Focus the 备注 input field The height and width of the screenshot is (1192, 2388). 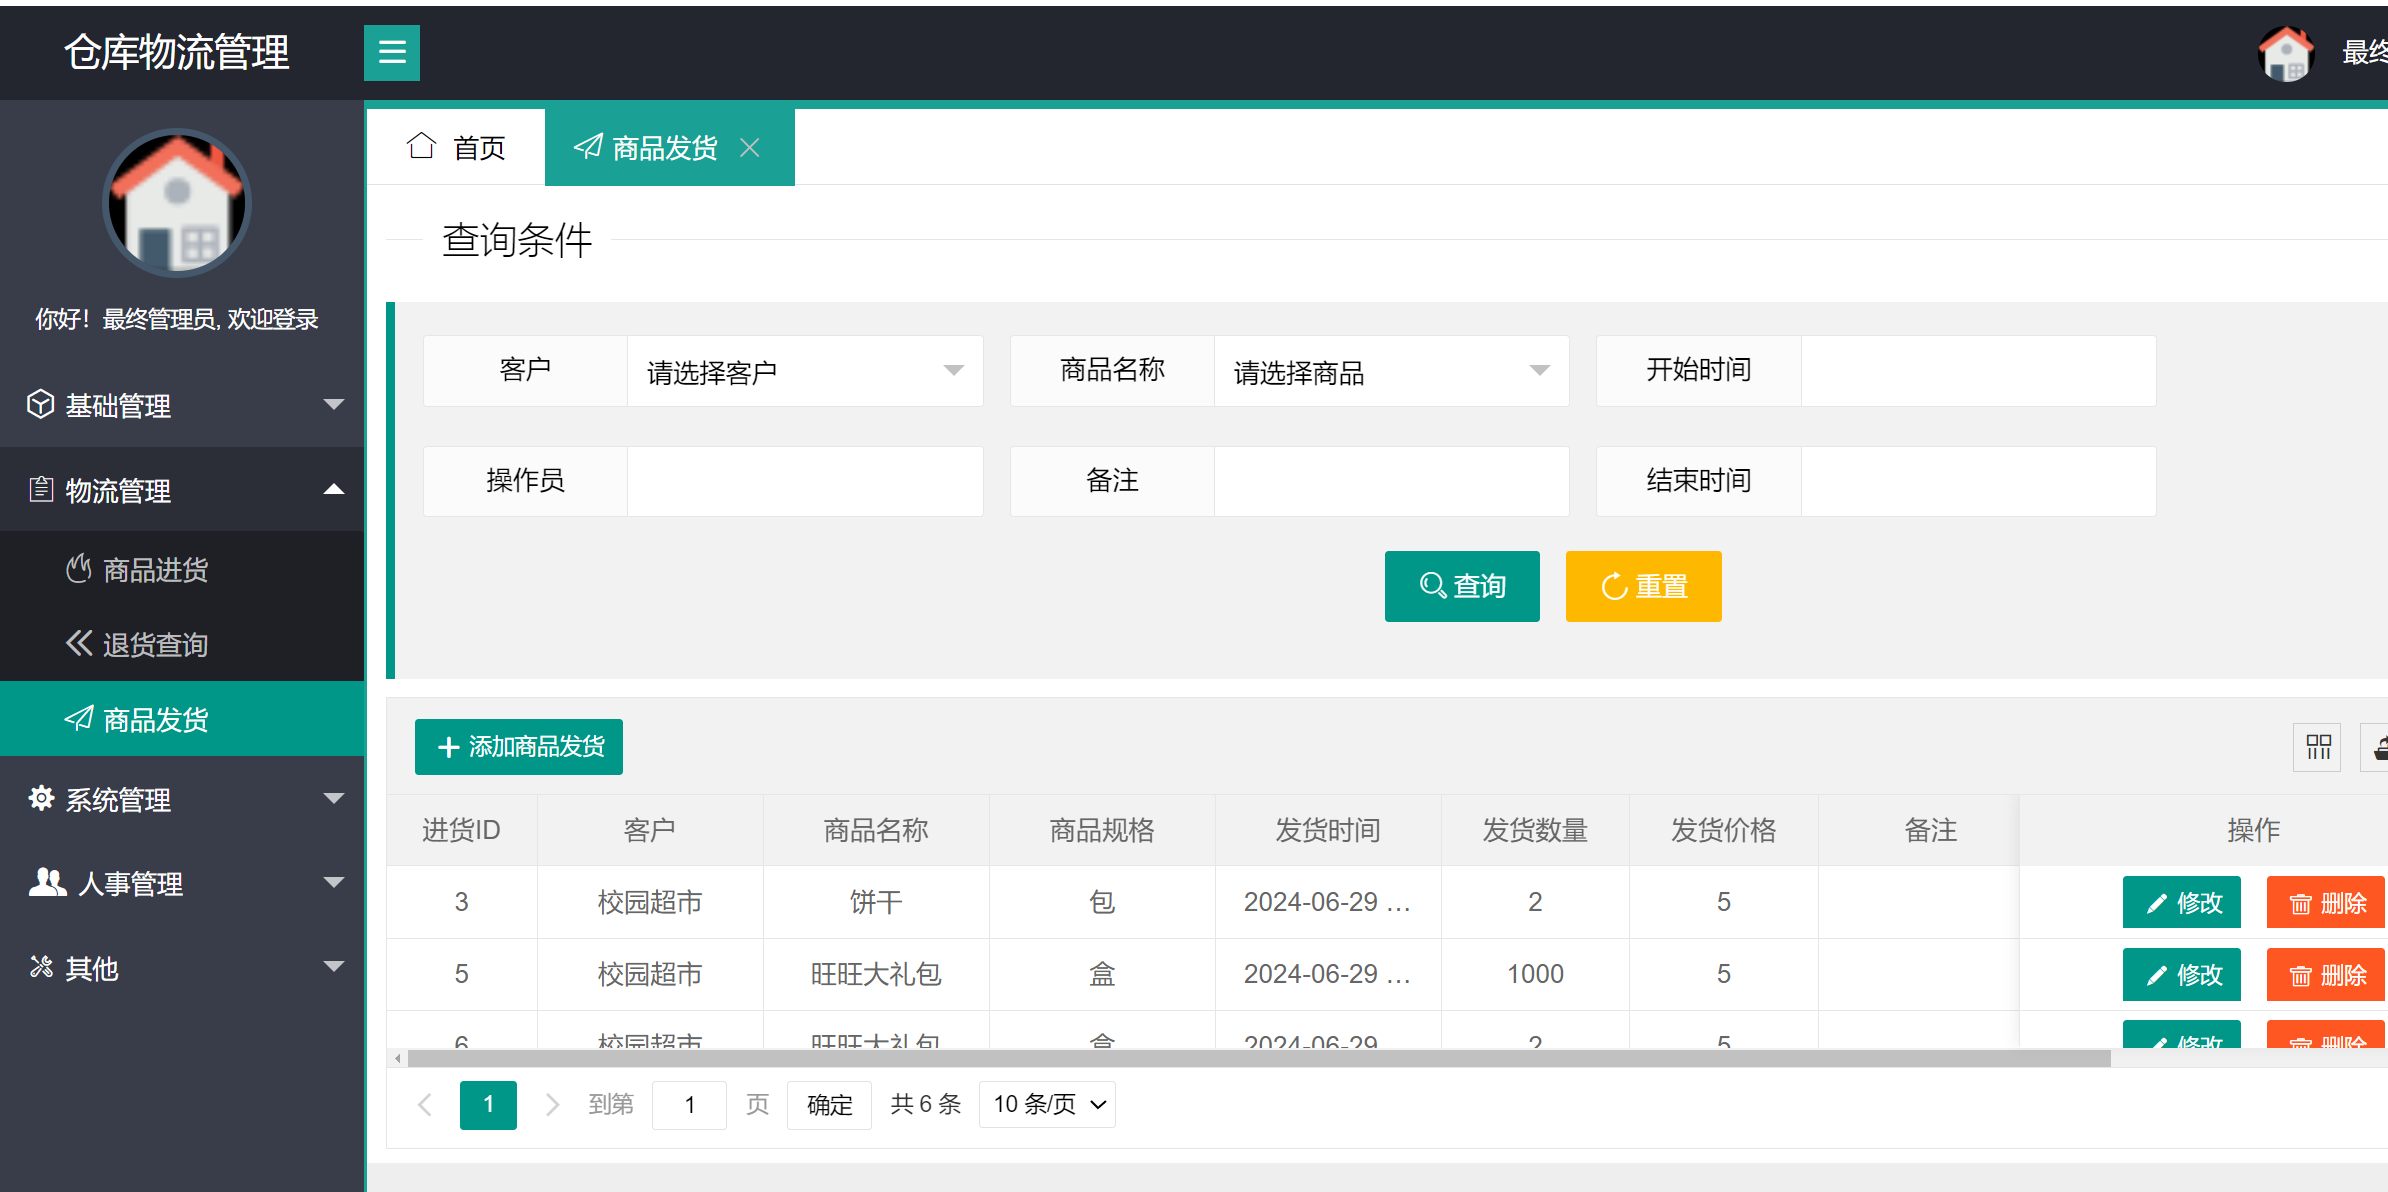[1391, 481]
